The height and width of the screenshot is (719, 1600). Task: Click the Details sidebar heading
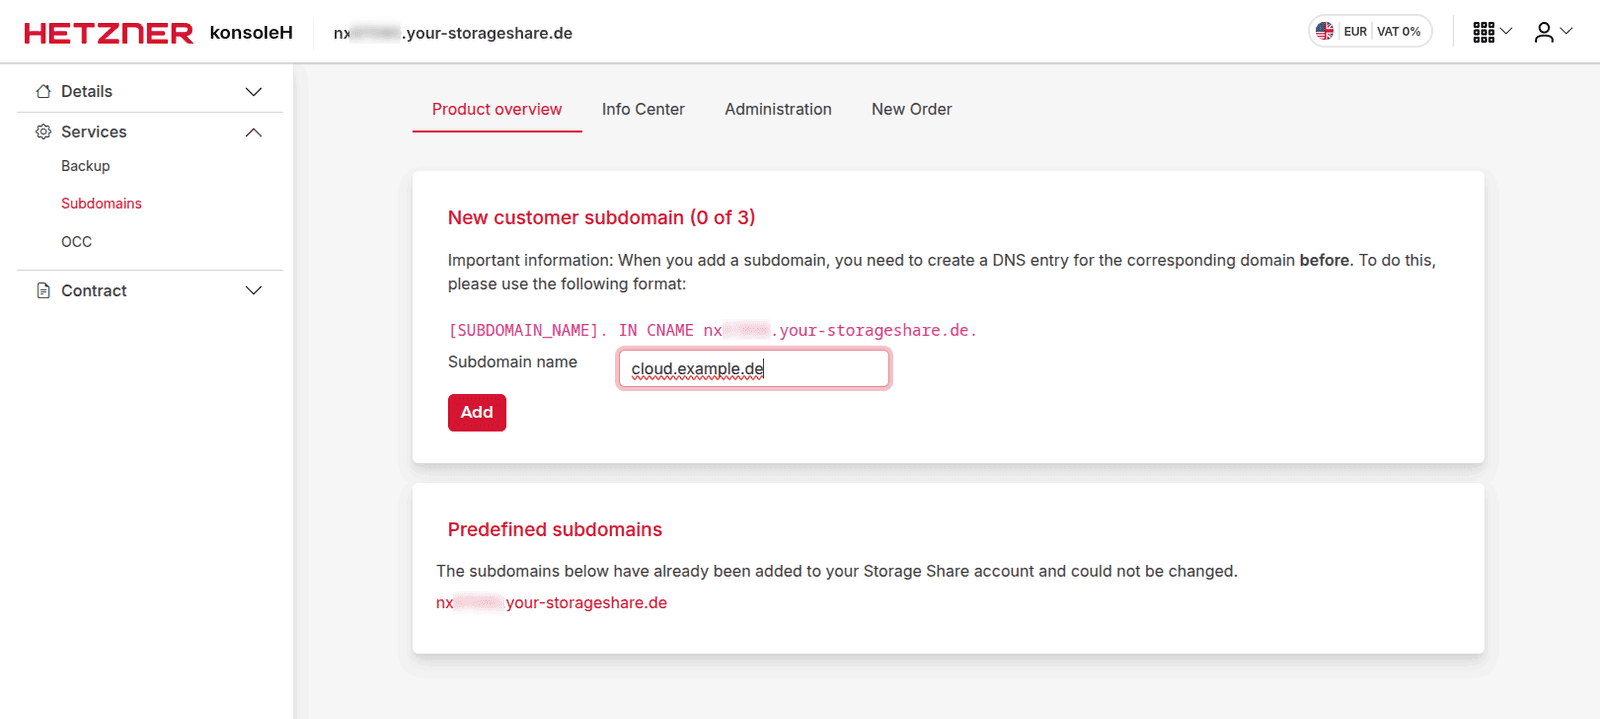point(87,91)
